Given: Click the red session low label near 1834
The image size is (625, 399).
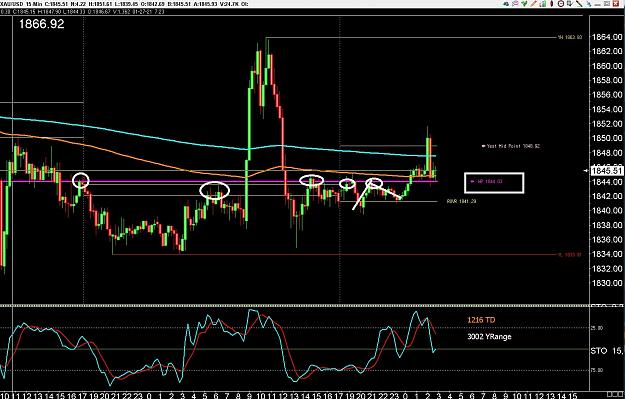Looking at the screenshot, I should (570, 255).
